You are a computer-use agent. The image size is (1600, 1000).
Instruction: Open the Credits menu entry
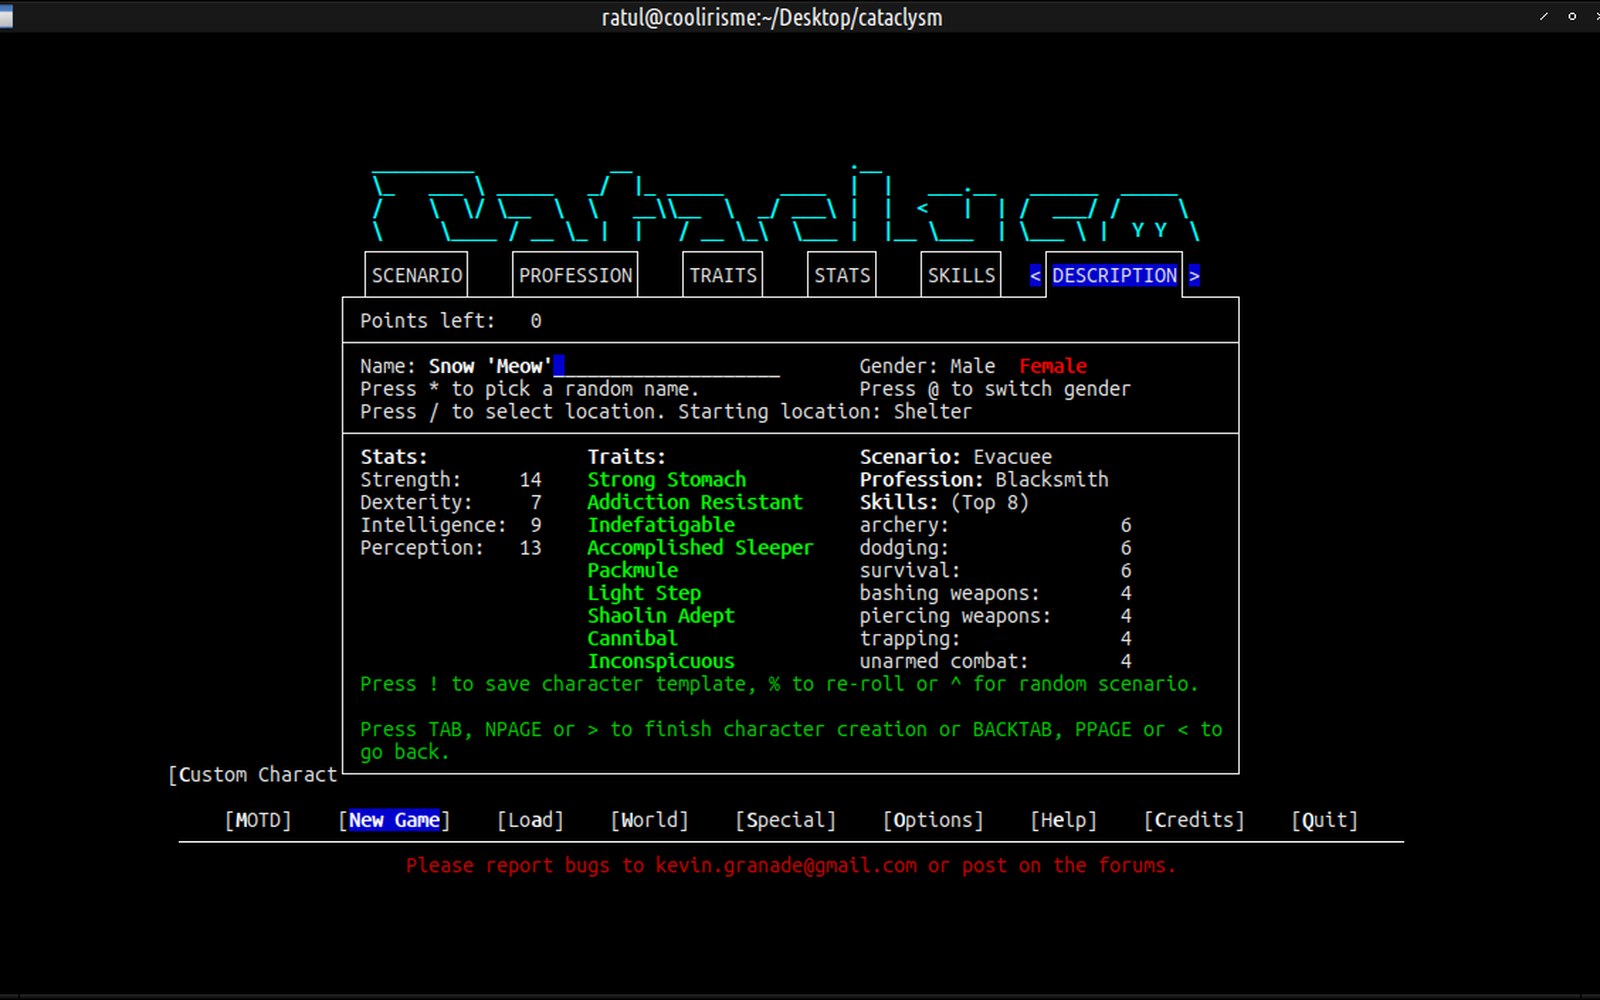(1194, 820)
